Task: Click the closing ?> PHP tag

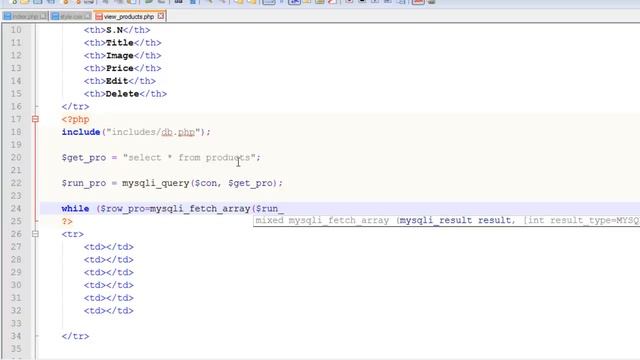Action: pyautogui.click(x=67, y=221)
